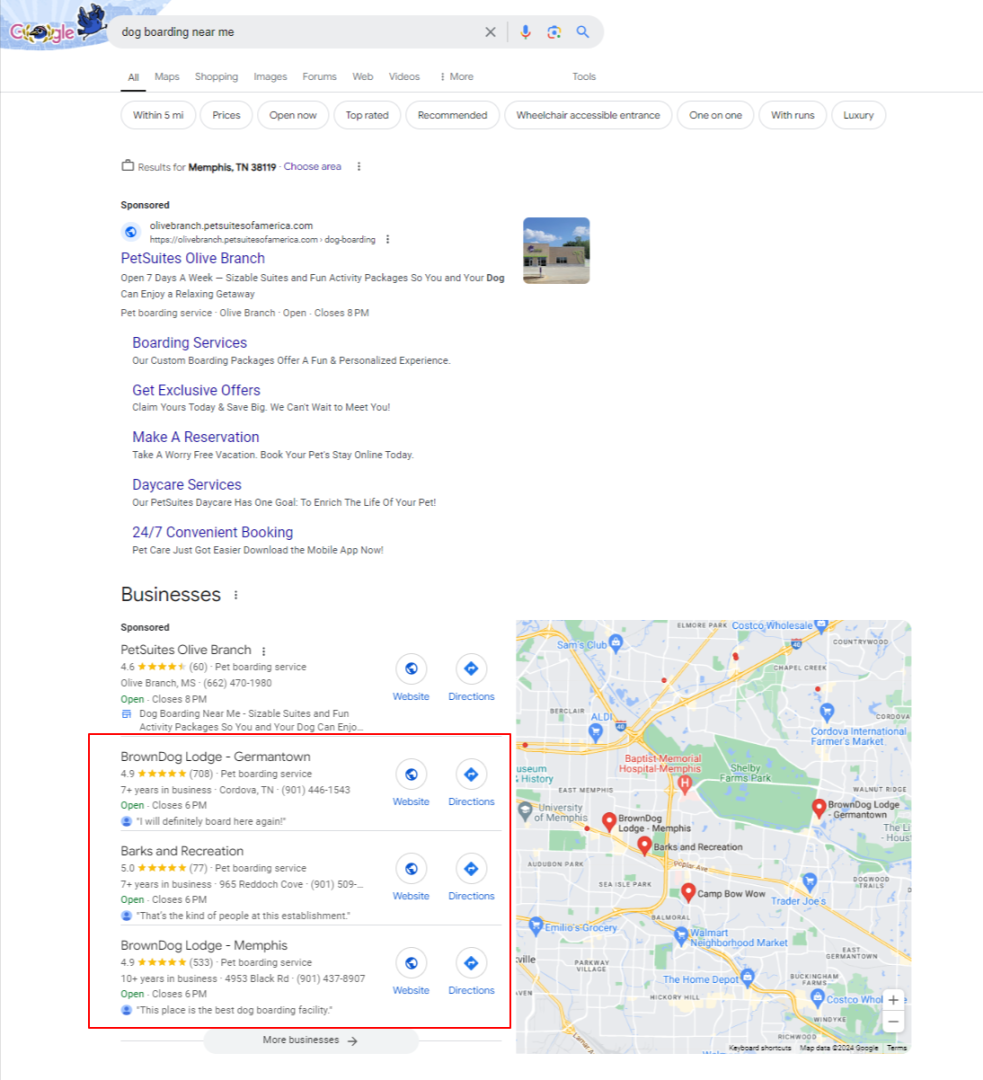Enable the Open now filter

(292, 115)
